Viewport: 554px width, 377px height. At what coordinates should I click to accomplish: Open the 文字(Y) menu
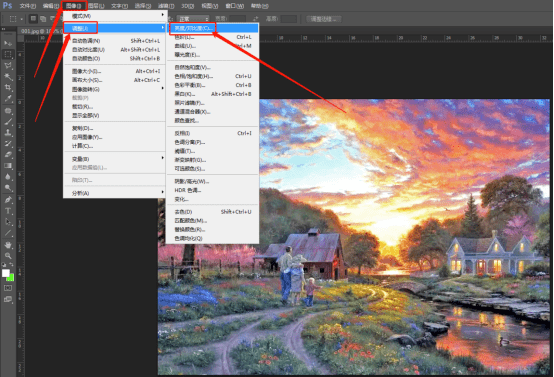point(119,6)
